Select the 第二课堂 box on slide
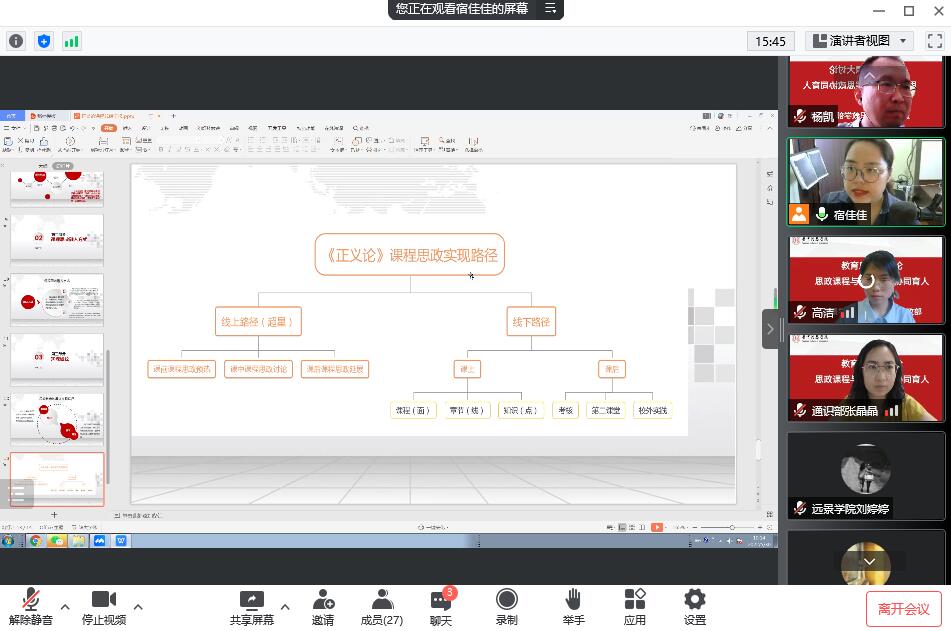 click(605, 410)
